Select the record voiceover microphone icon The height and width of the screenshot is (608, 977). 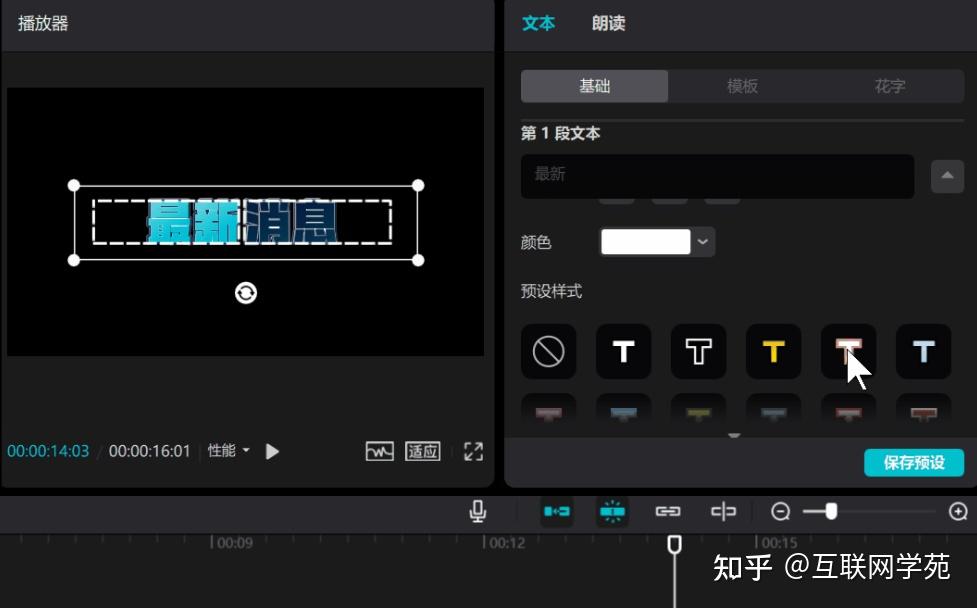478,511
